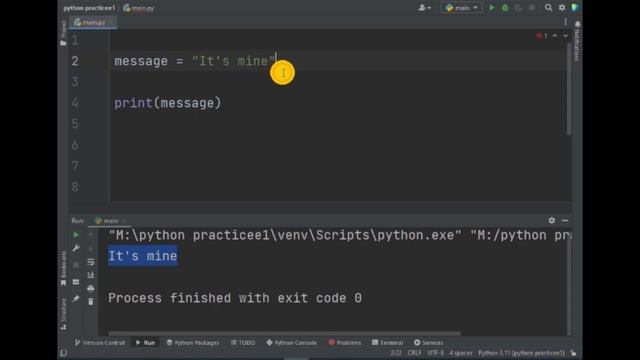Click the up arrow in Run console toolbar
This screenshot has width=640, height=360.
pos(91,235)
